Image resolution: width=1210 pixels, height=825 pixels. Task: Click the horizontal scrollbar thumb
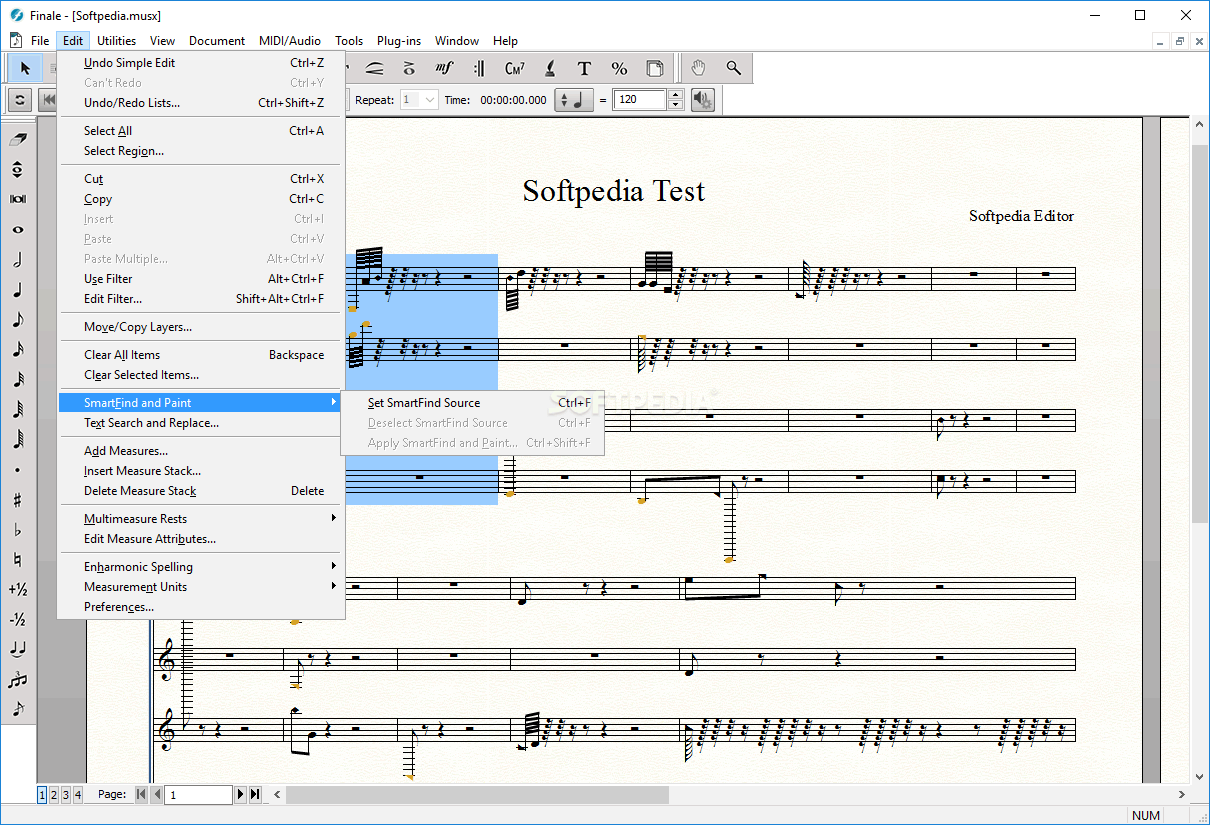(477, 795)
